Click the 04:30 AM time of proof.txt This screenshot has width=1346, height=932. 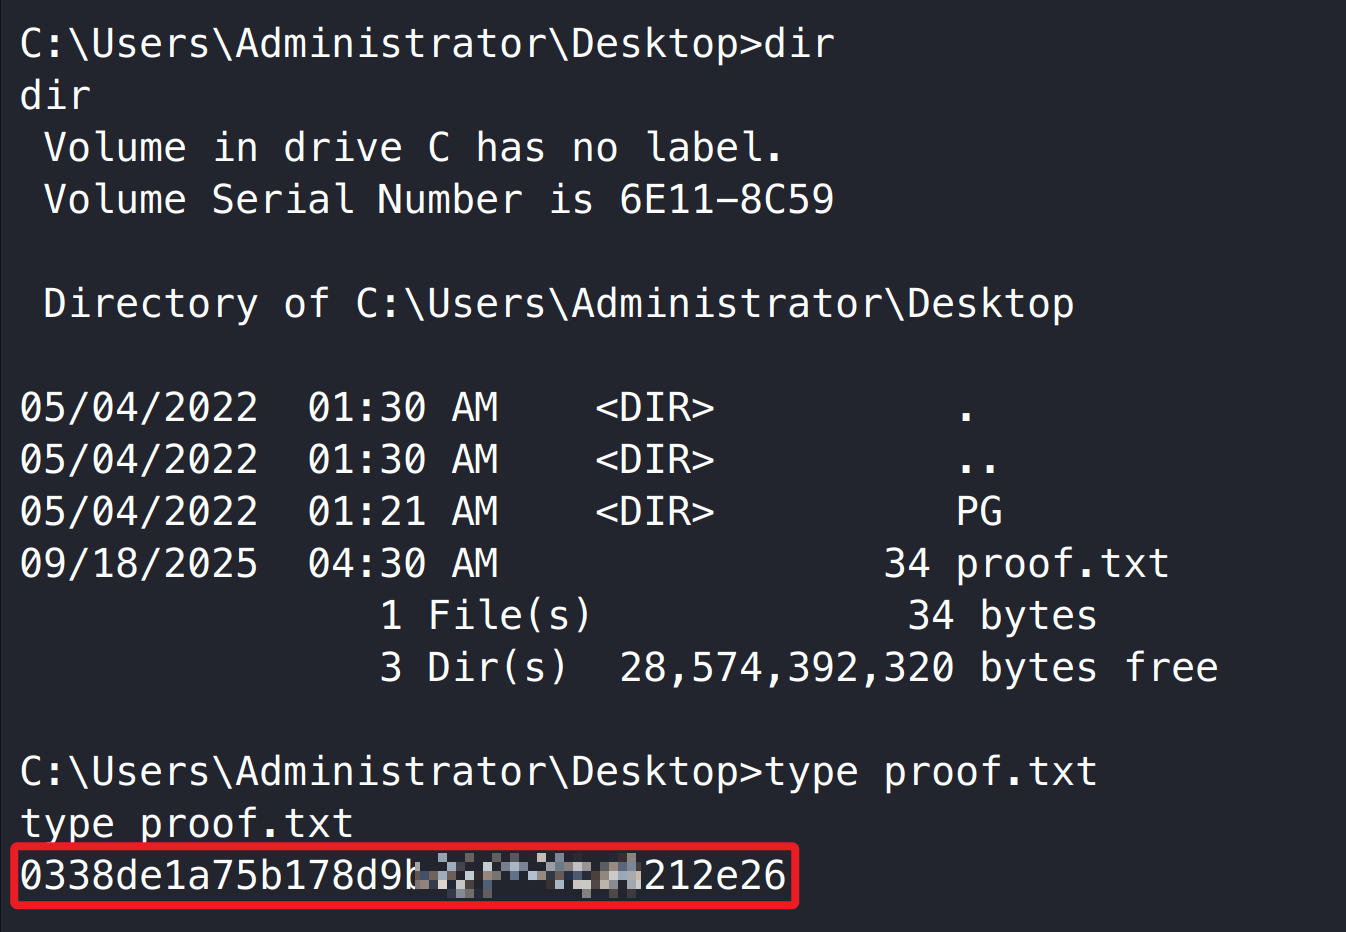[x=402, y=564]
